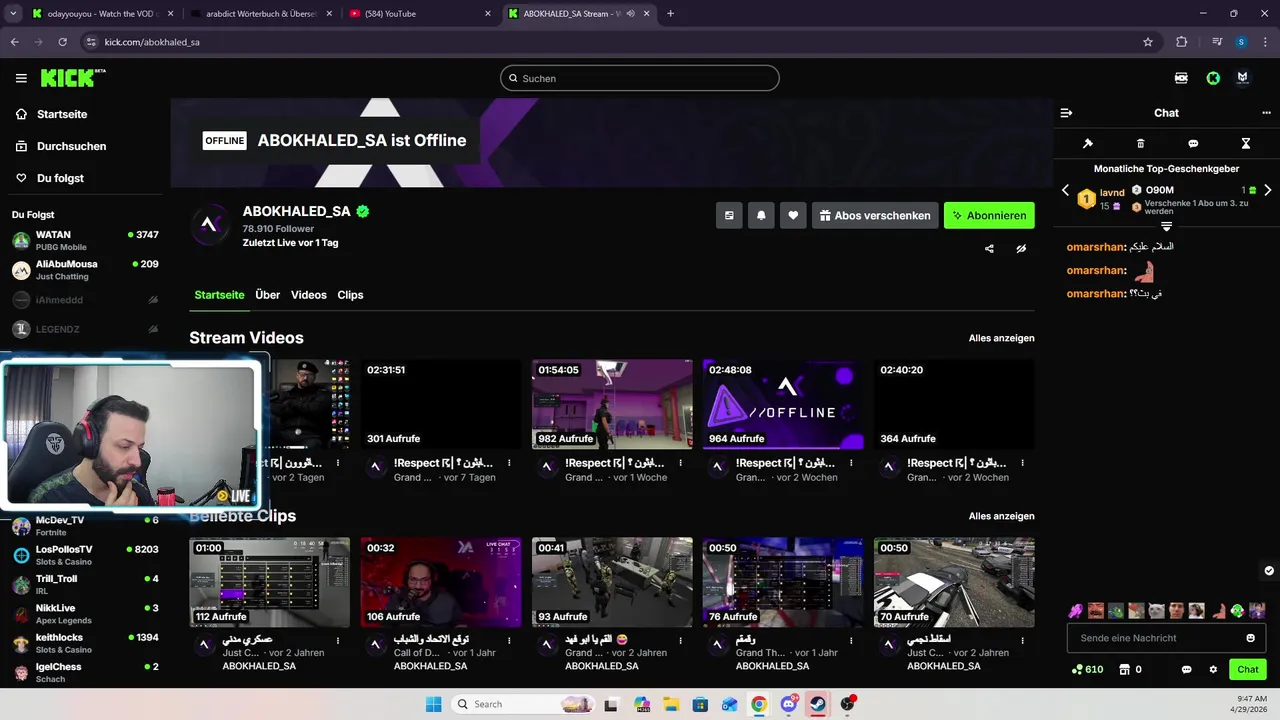Open the Windows Start menu
Viewport: 1280px width, 720px height.
pos(433,704)
